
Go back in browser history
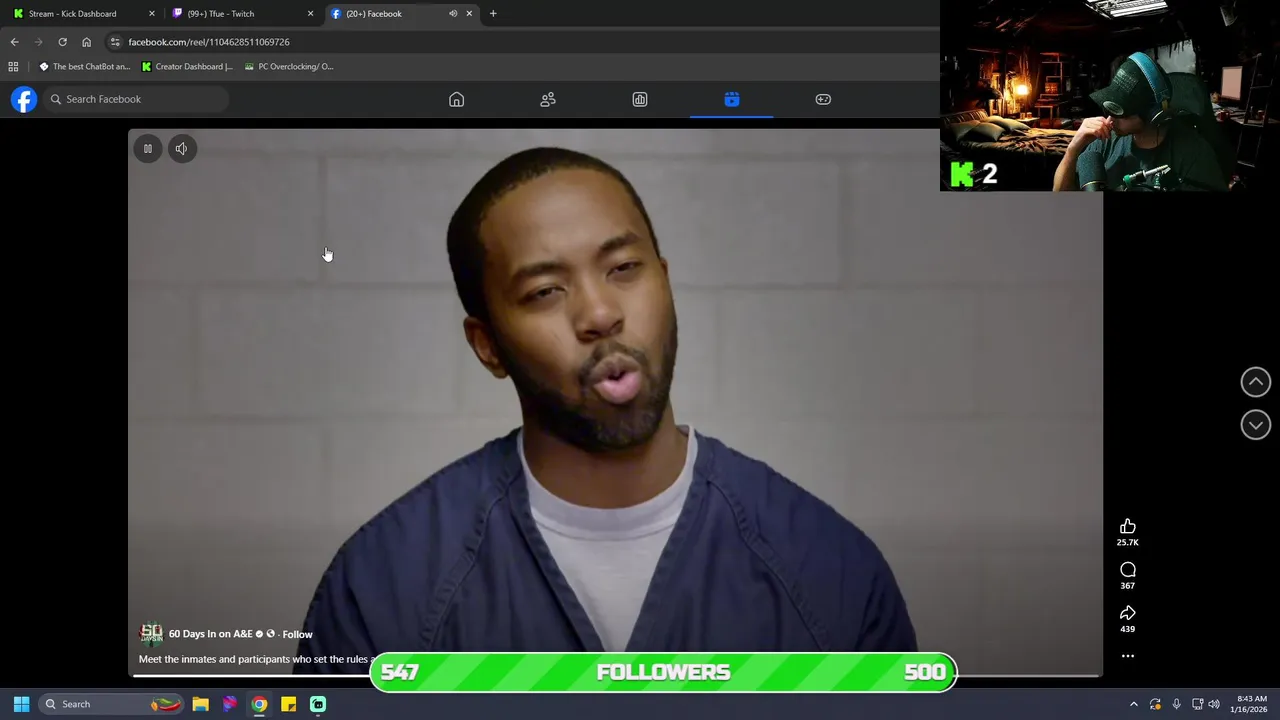coord(14,42)
